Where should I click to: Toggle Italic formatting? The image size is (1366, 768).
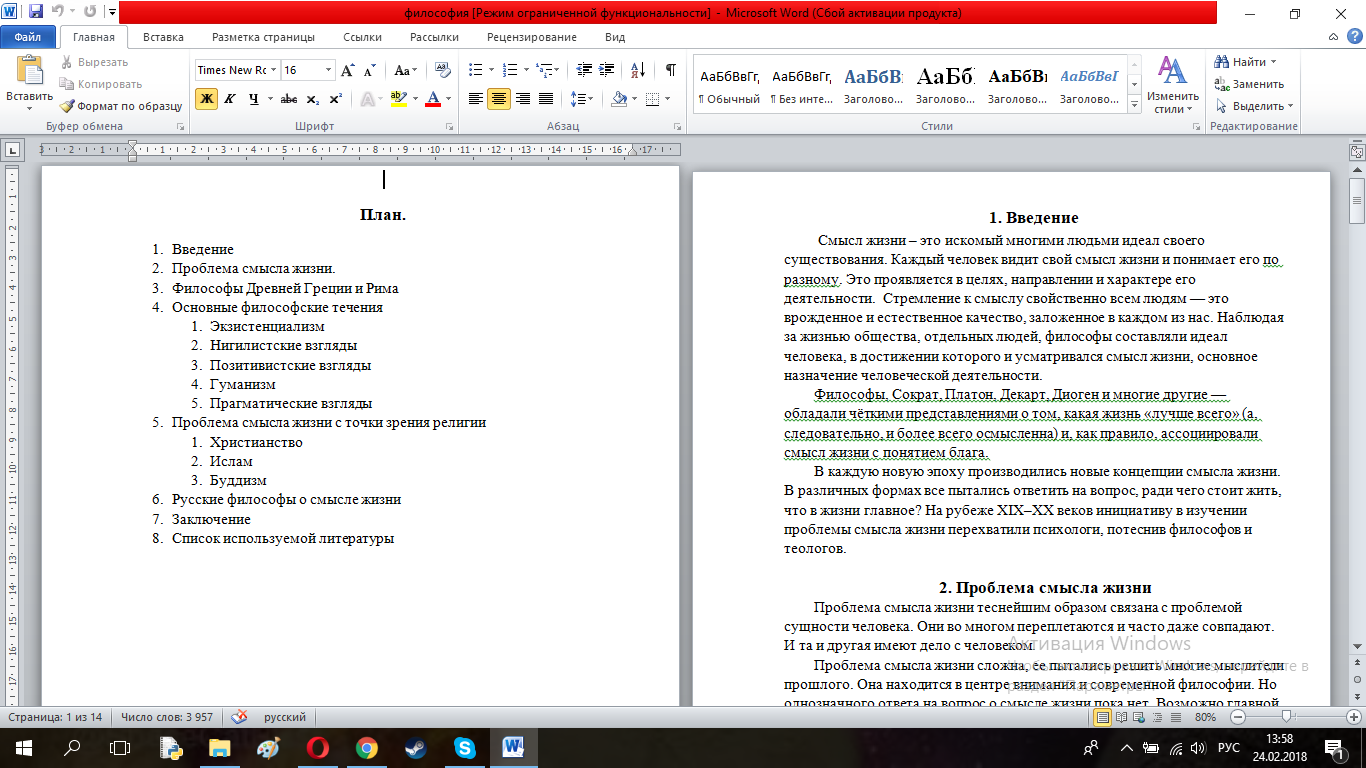coord(230,99)
